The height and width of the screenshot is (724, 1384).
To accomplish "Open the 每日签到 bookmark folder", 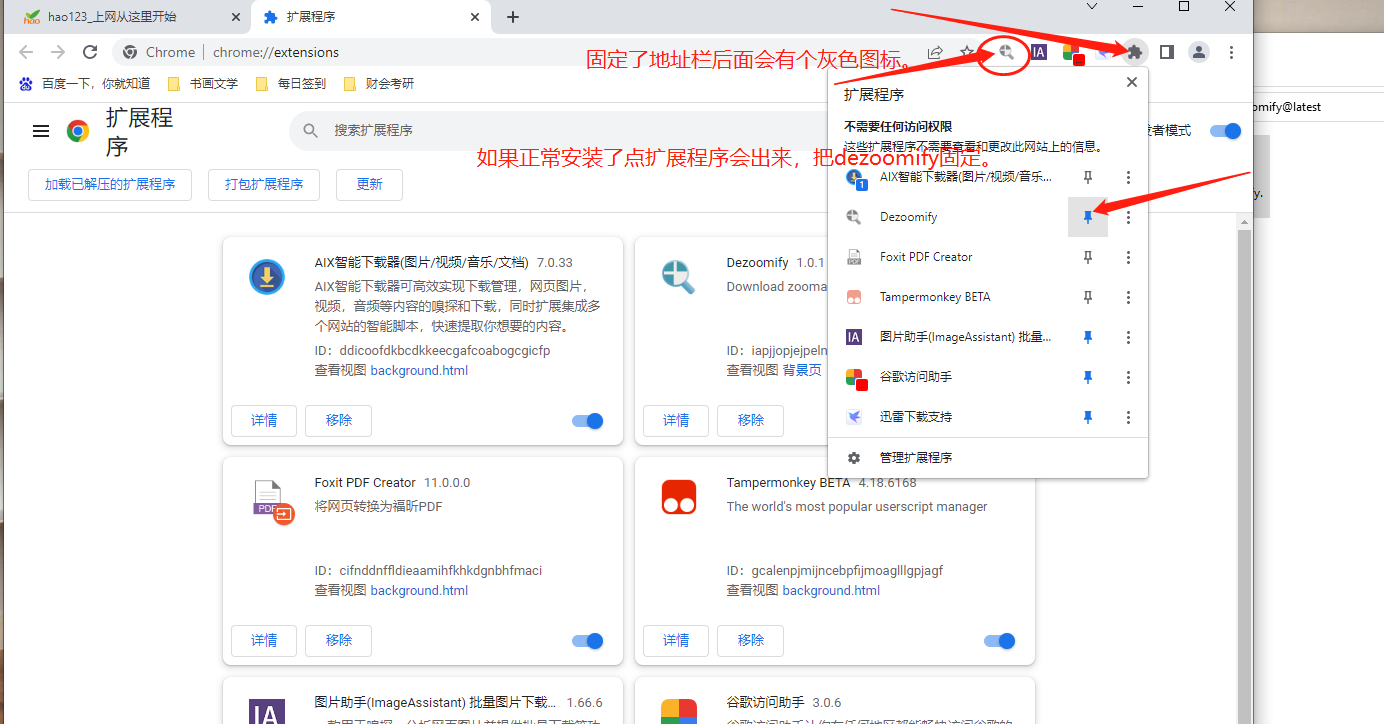I will pos(291,84).
